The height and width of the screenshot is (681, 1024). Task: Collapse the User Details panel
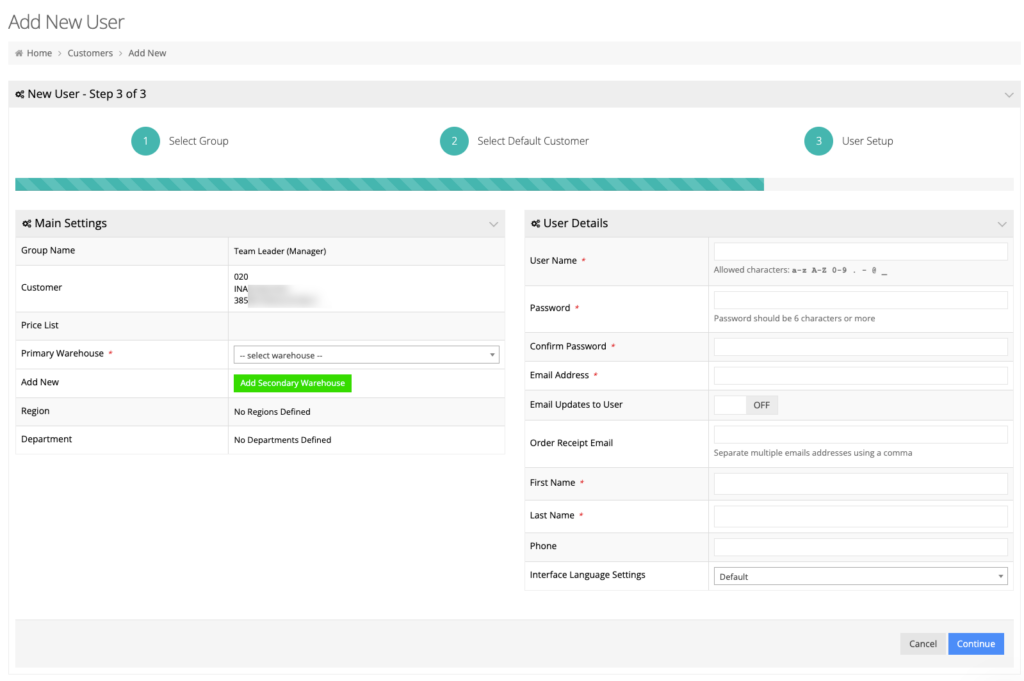tap(1002, 224)
